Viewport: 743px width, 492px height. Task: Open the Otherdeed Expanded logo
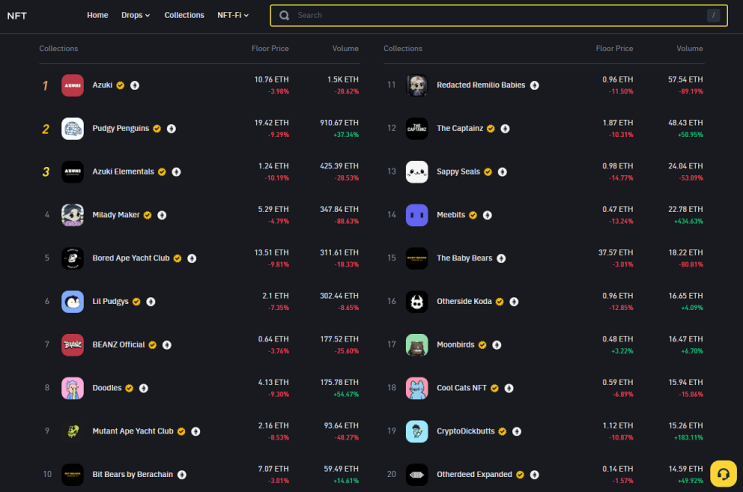pos(417,474)
